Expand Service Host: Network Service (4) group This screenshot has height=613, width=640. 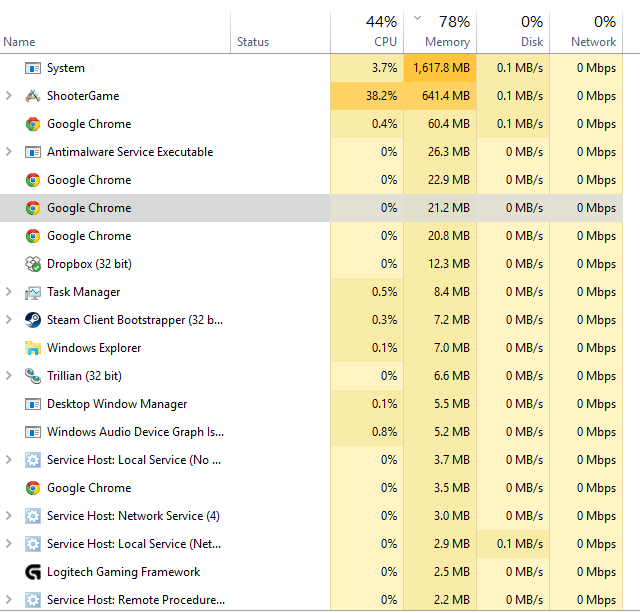click(x=9, y=516)
